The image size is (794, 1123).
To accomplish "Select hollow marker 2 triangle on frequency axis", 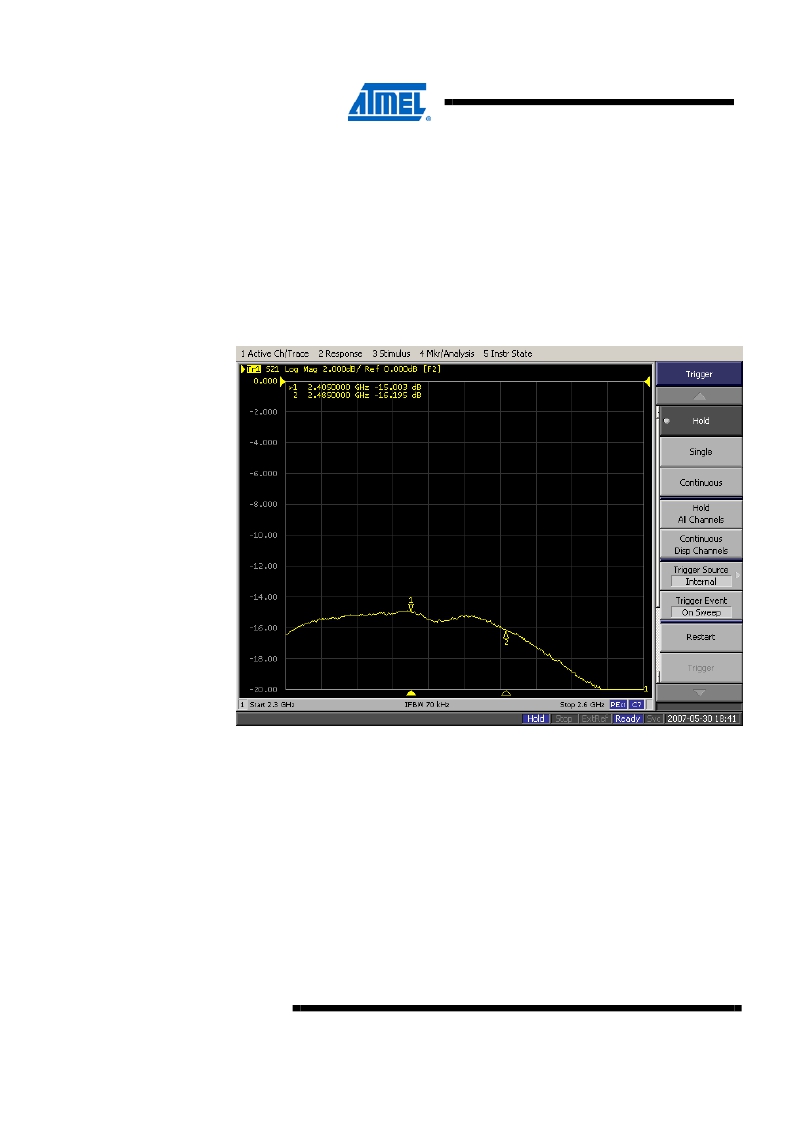I will [x=506, y=693].
